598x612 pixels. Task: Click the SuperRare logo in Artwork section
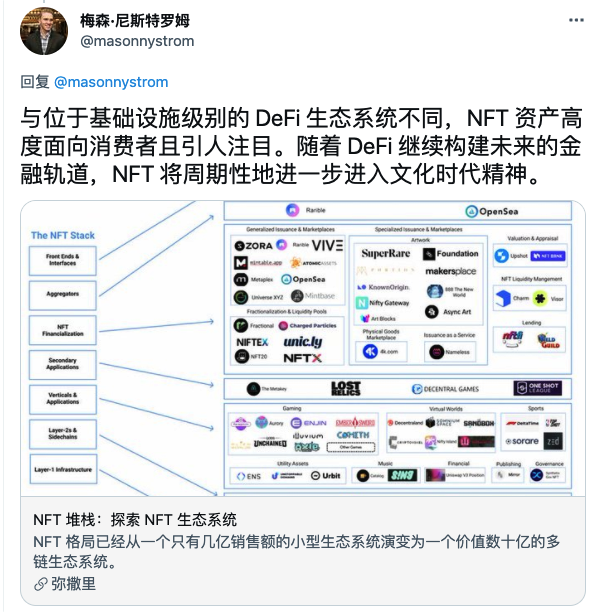click(x=386, y=253)
